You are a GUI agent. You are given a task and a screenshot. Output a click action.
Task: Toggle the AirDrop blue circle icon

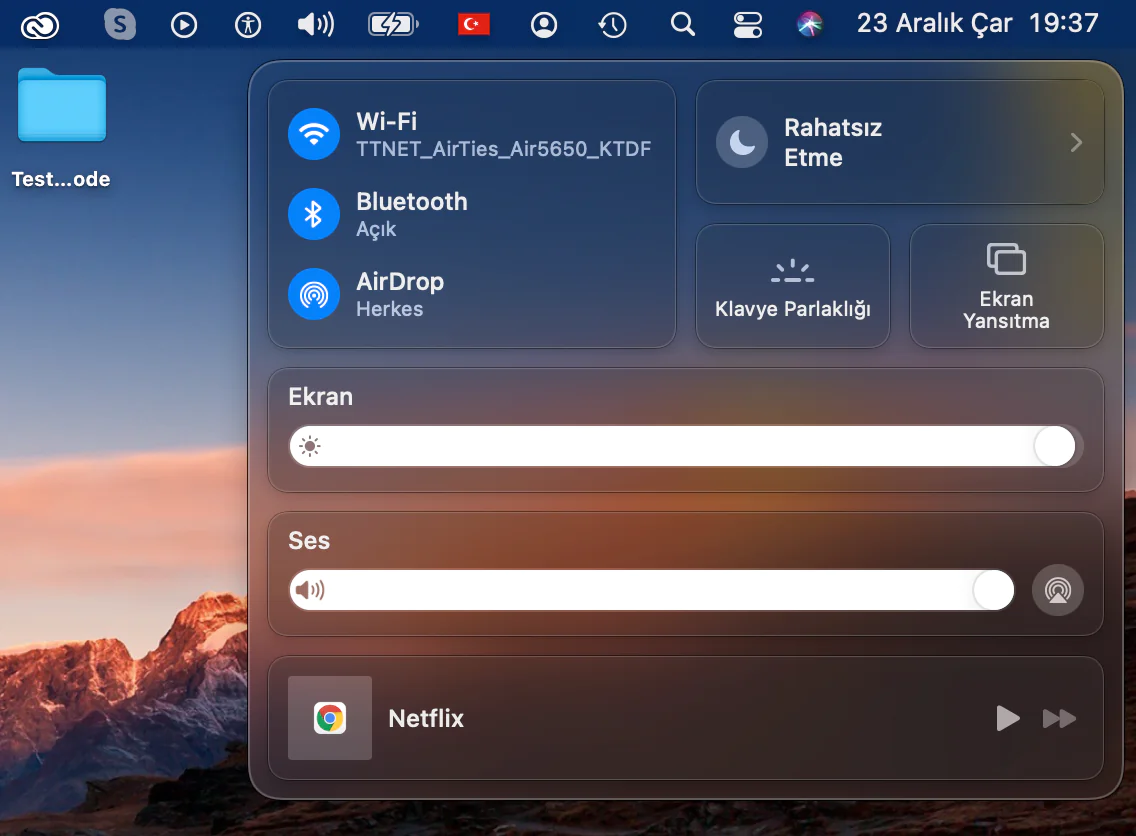point(314,294)
